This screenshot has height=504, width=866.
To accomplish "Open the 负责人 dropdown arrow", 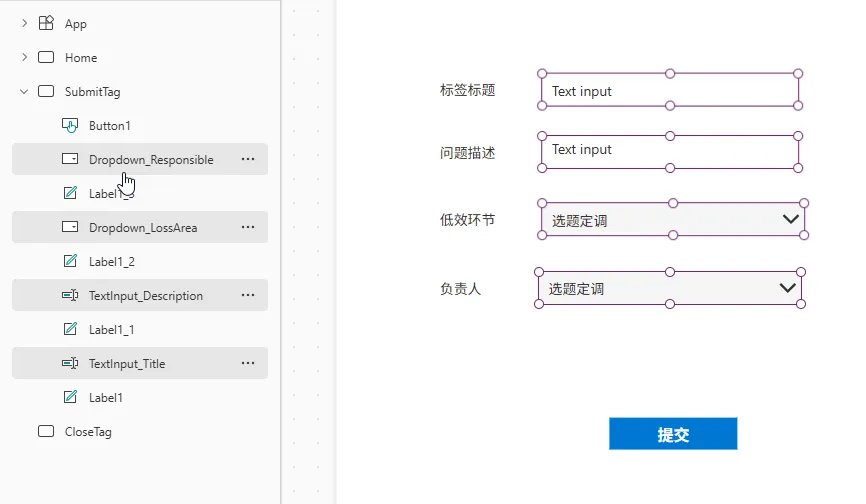I will pyautogui.click(x=787, y=288).
